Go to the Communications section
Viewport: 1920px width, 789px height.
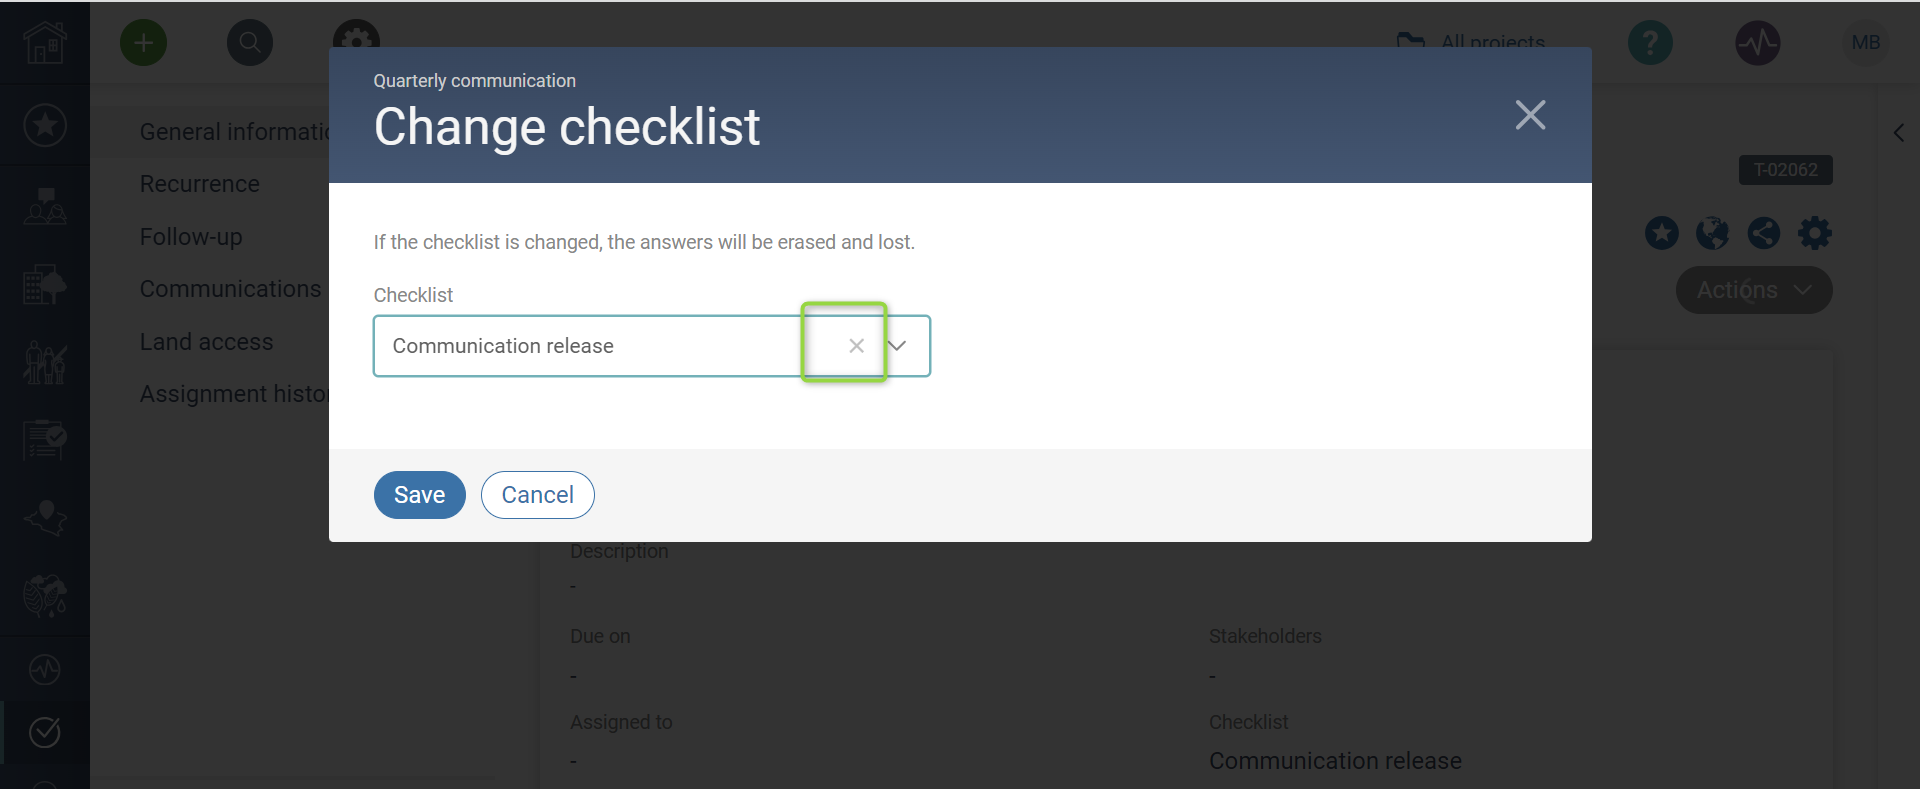[x=231, y=288]
